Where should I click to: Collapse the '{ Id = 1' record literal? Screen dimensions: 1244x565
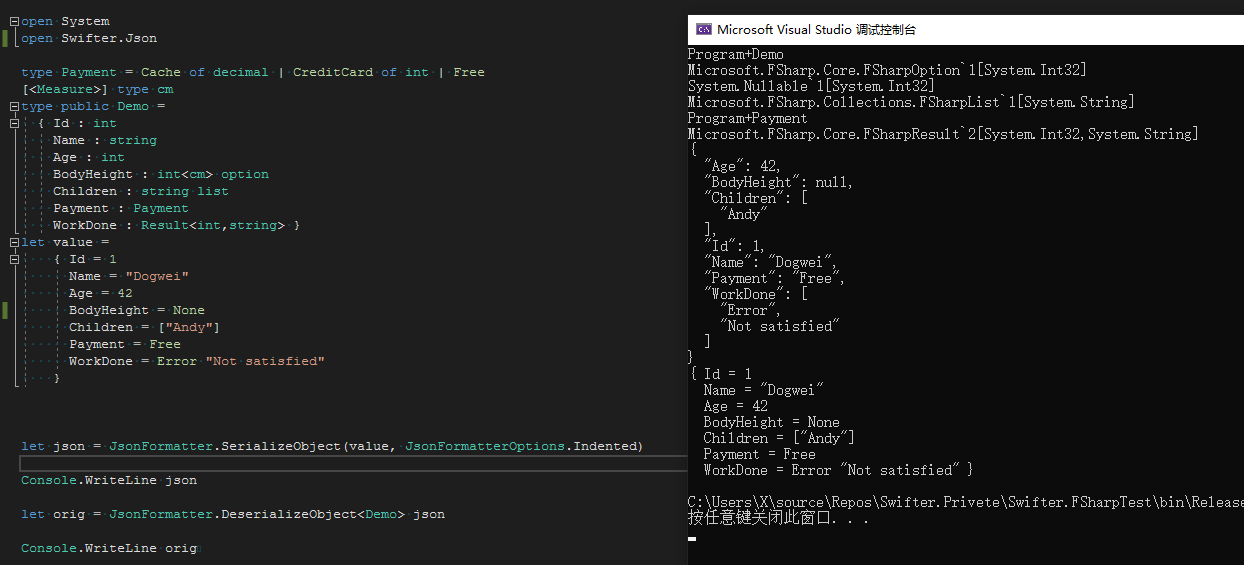click(15, 259)
